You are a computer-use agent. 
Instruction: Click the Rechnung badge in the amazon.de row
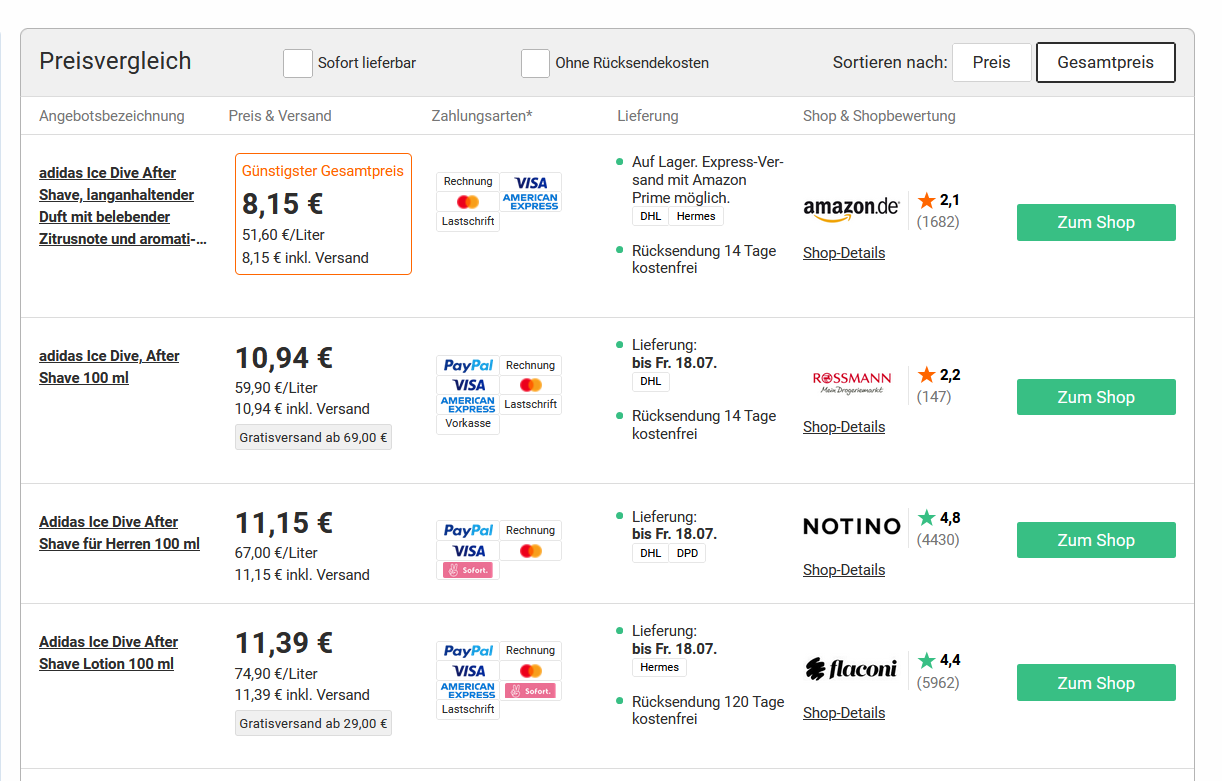pyautogui.click(x=468, y=182)
